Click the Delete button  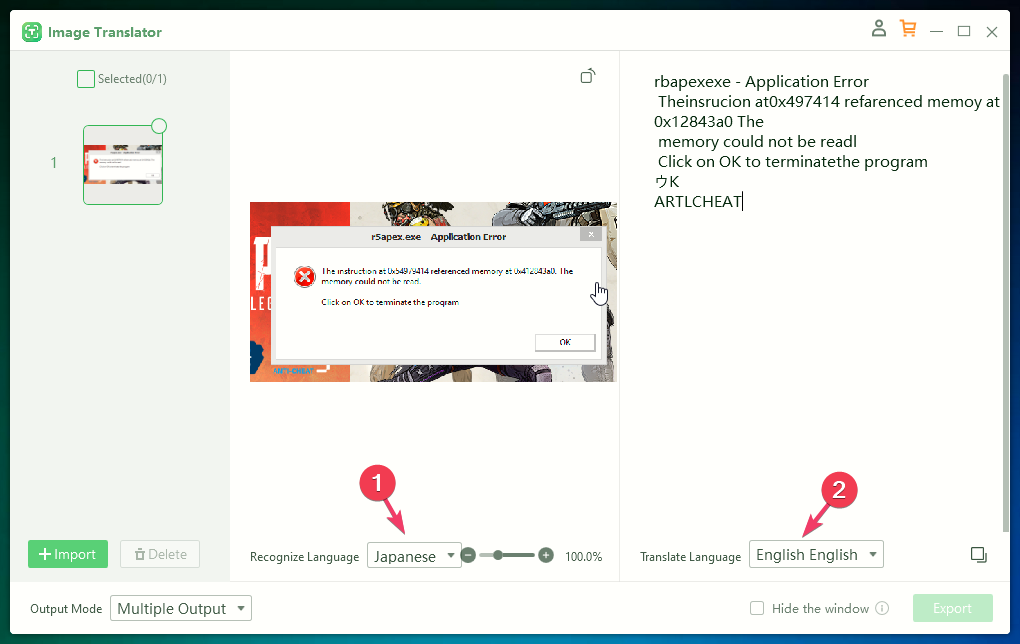160,554
